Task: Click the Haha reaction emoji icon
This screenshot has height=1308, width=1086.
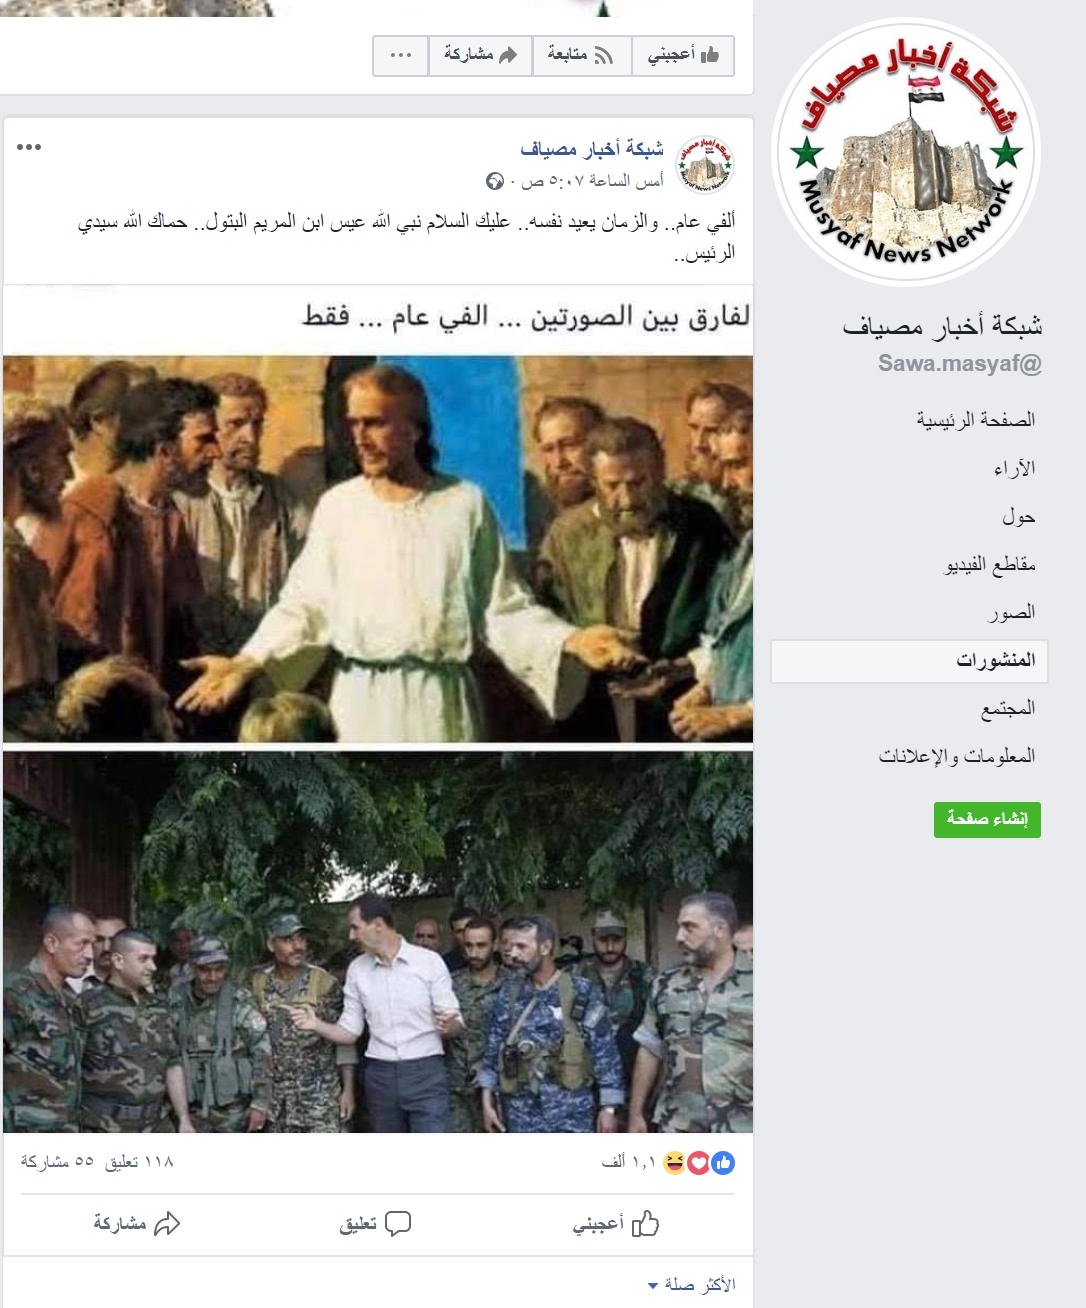Action: (675, 1162)
